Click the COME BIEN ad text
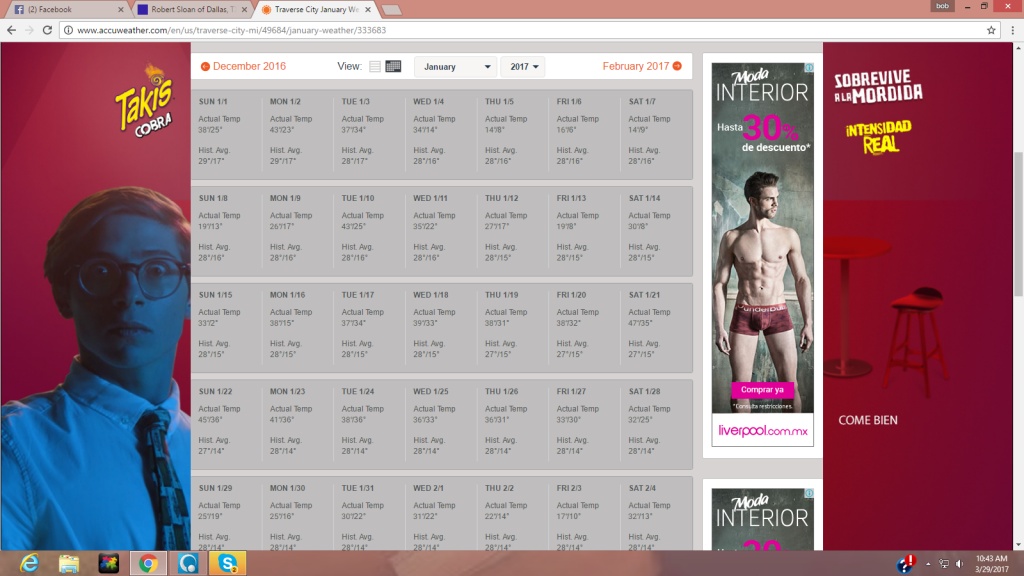The width and height of the screenshot is (1024, 576). (868, 421)
